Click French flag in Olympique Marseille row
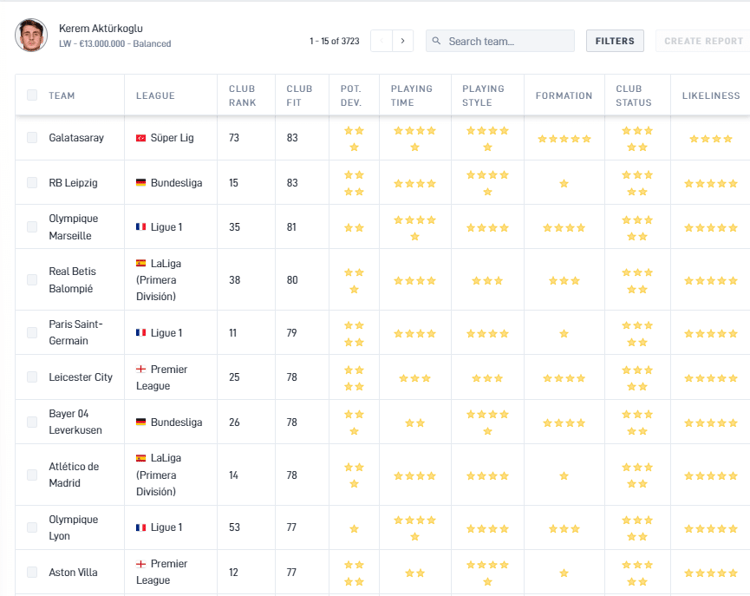Screen dimensions: 750x596 (141, 227)
